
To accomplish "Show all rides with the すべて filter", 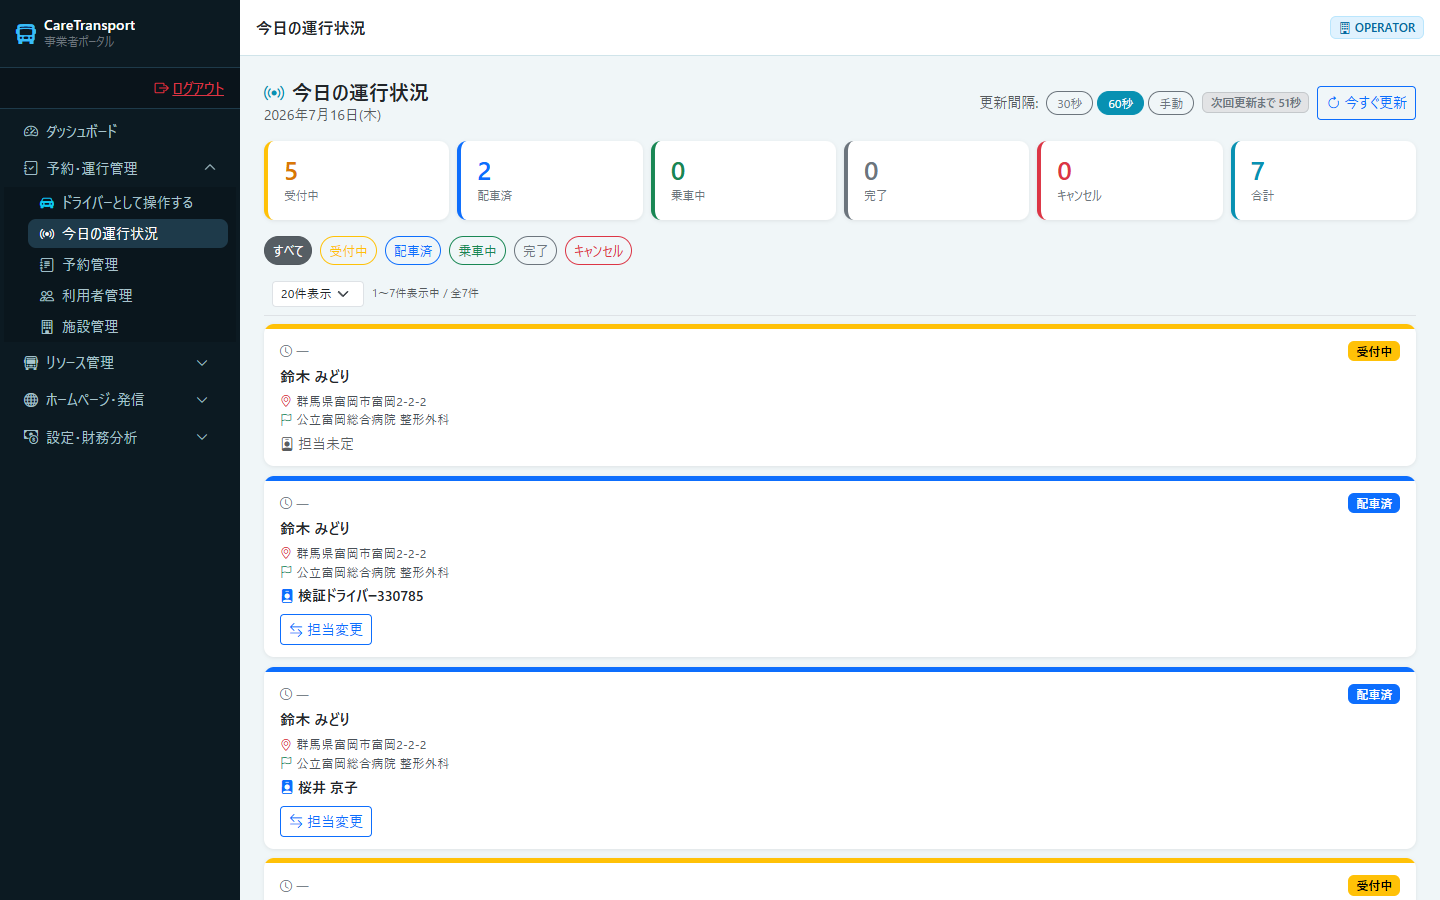I will (x=288, y=251).
